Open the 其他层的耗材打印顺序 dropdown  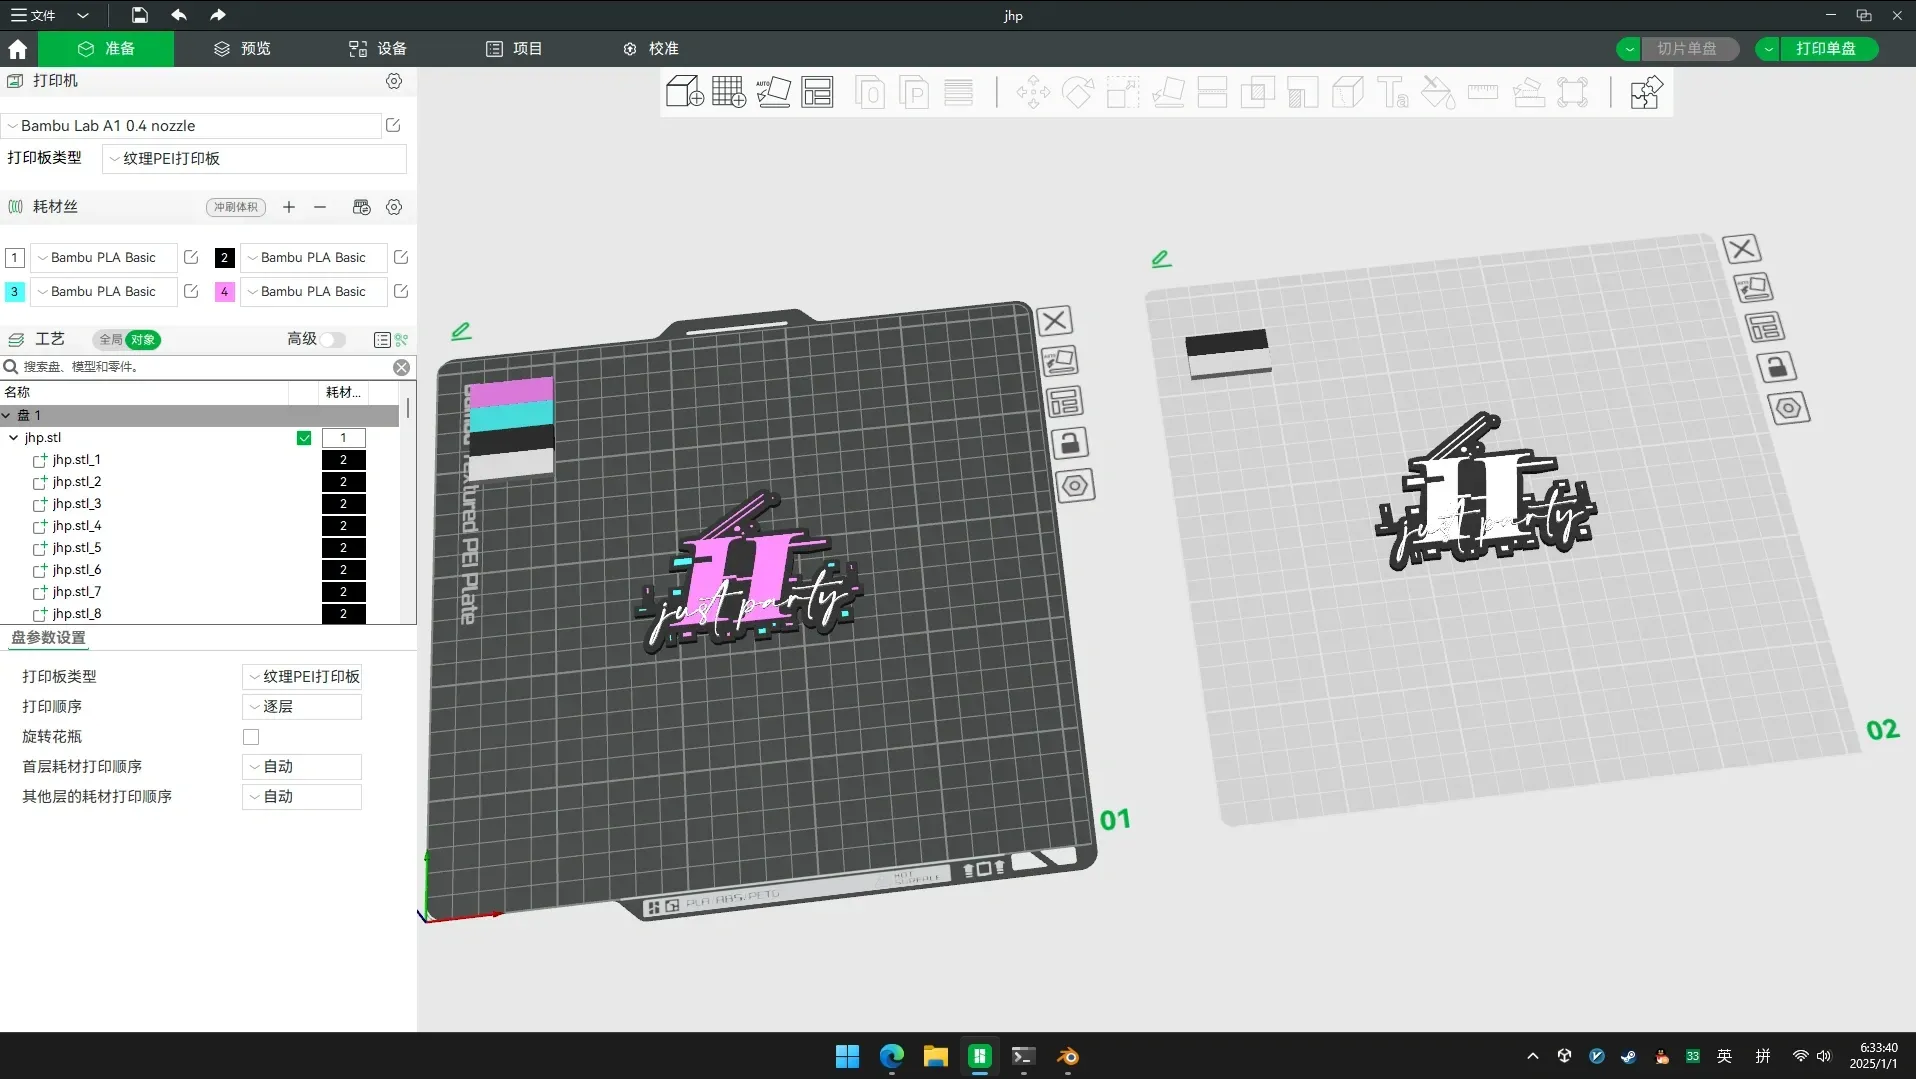click(x=301, y=797)
